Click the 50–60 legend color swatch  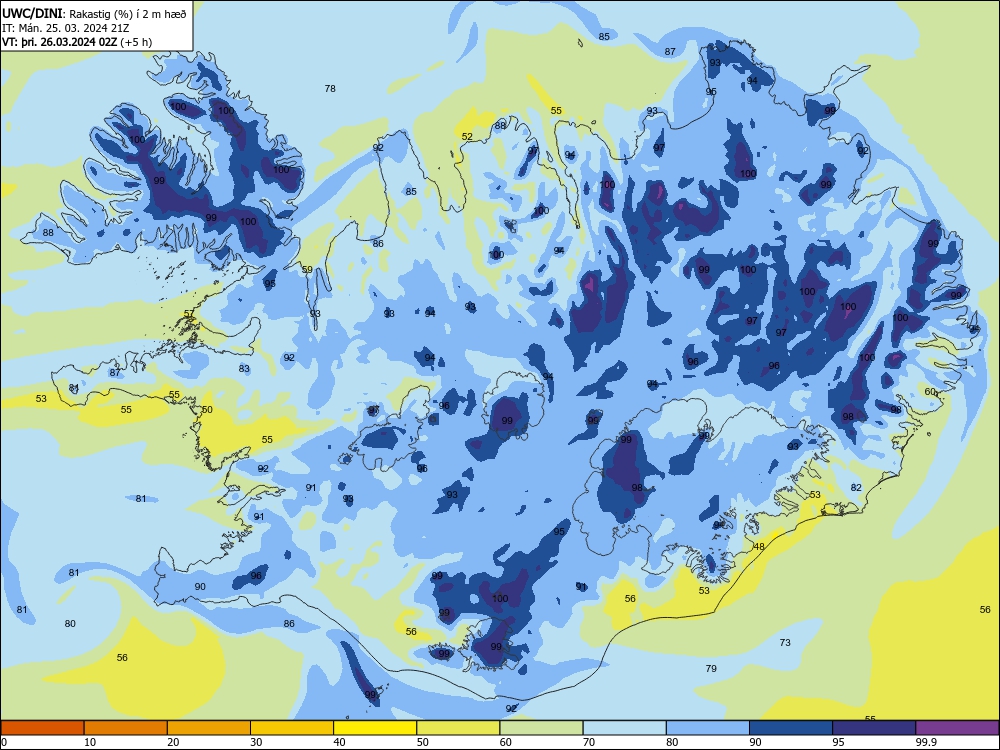pos(458,728)
